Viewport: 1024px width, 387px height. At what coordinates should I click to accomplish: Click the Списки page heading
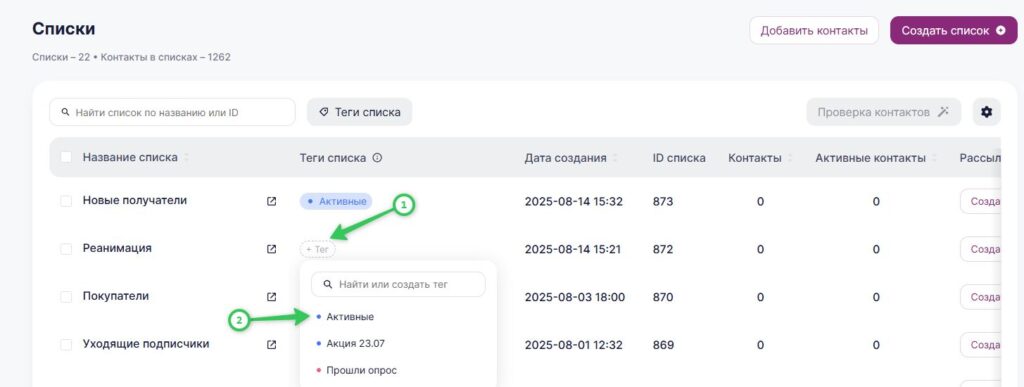pyautogui.click(x=63, y=29)
